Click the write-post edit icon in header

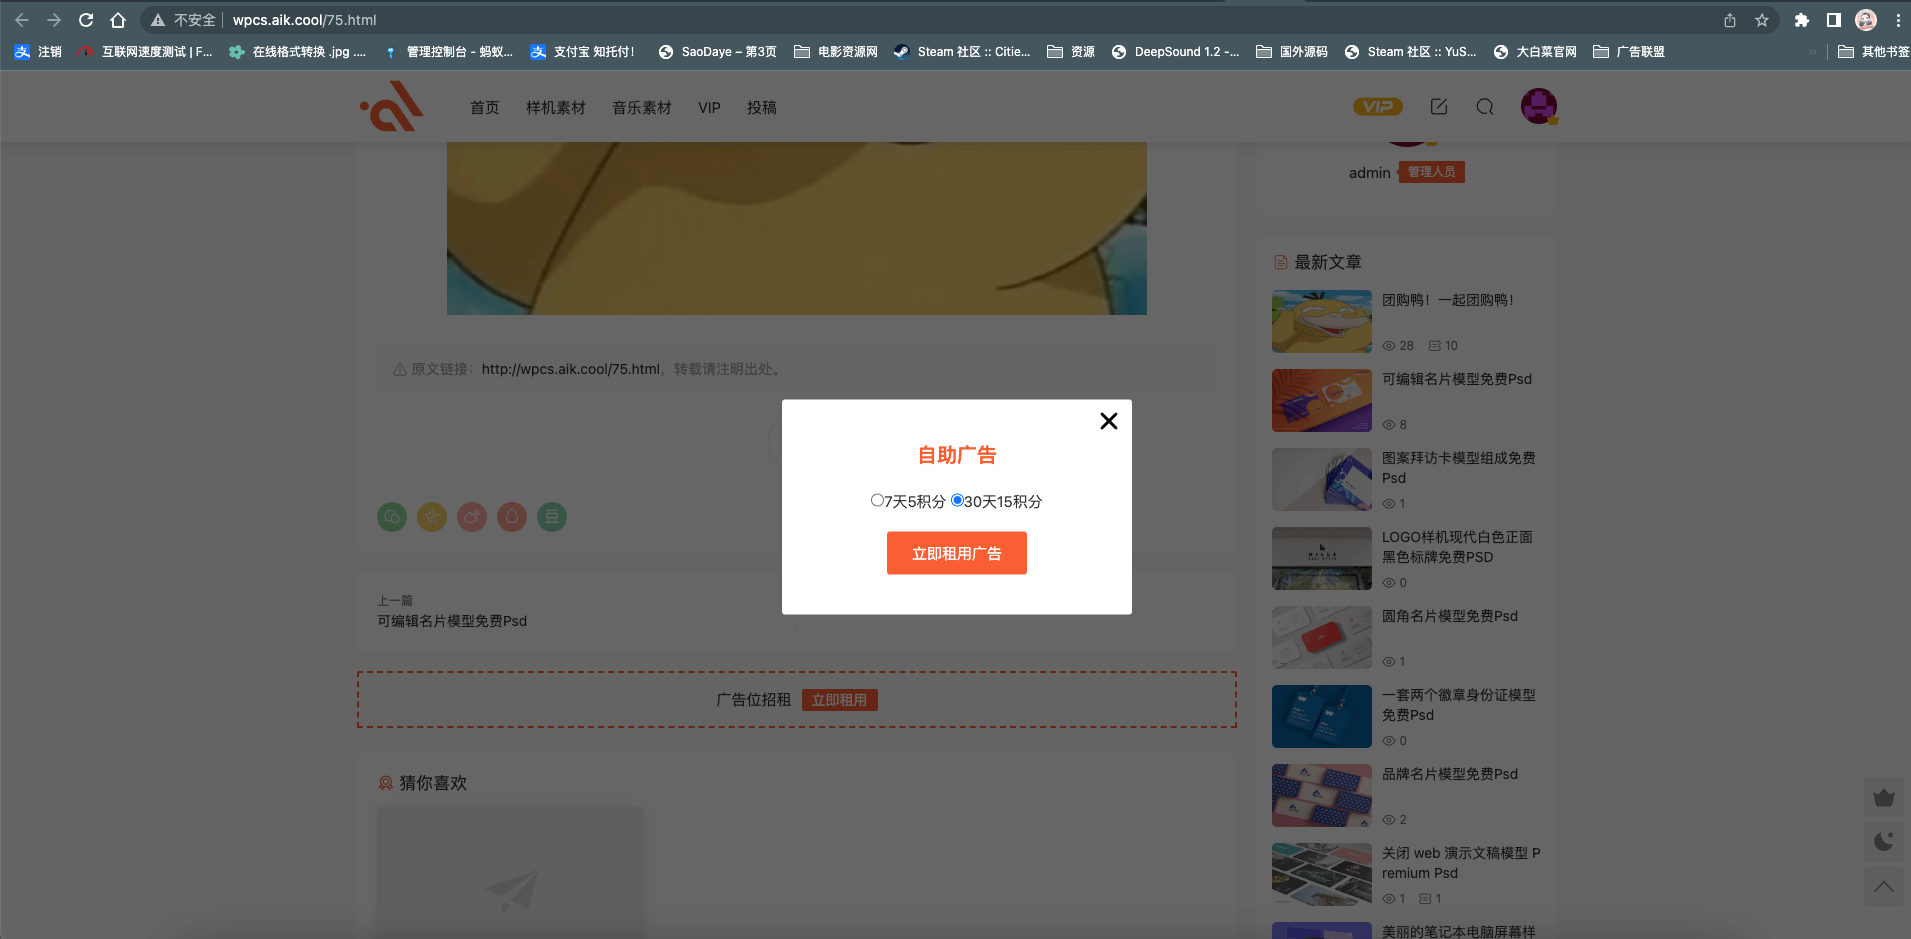pyautogui.click(x=1439, y=106)
